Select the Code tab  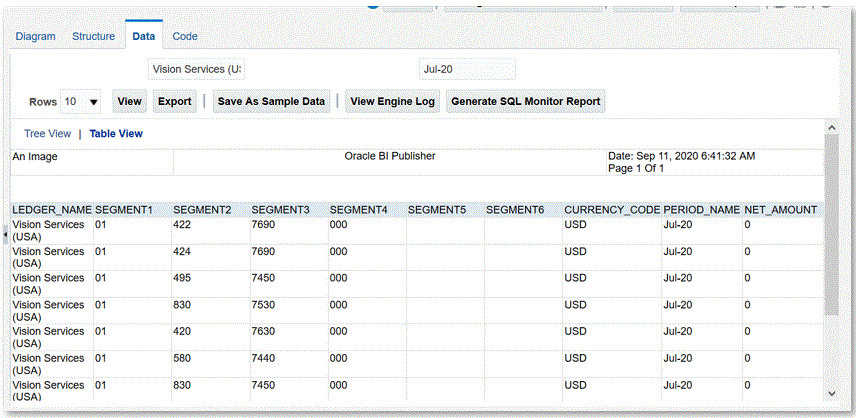click(x=185, y=36)
